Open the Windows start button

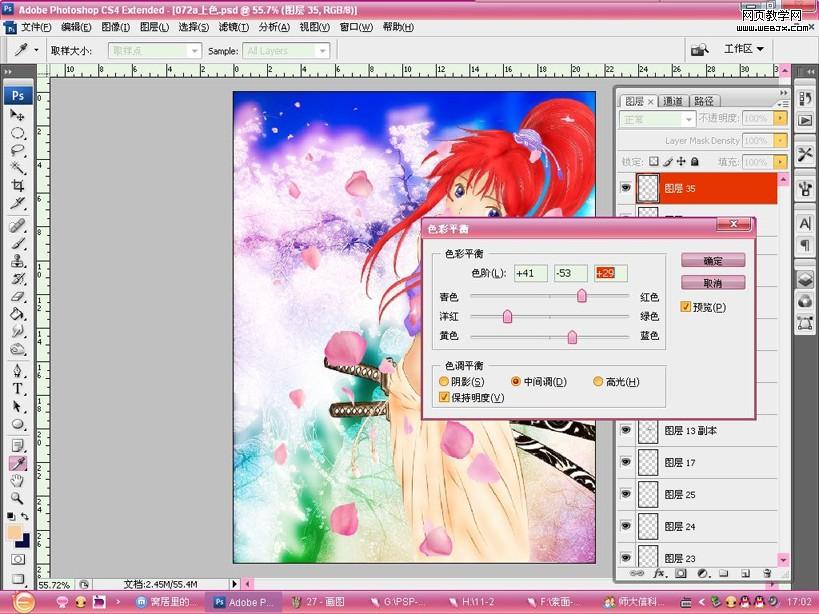[x=22, y=602]
